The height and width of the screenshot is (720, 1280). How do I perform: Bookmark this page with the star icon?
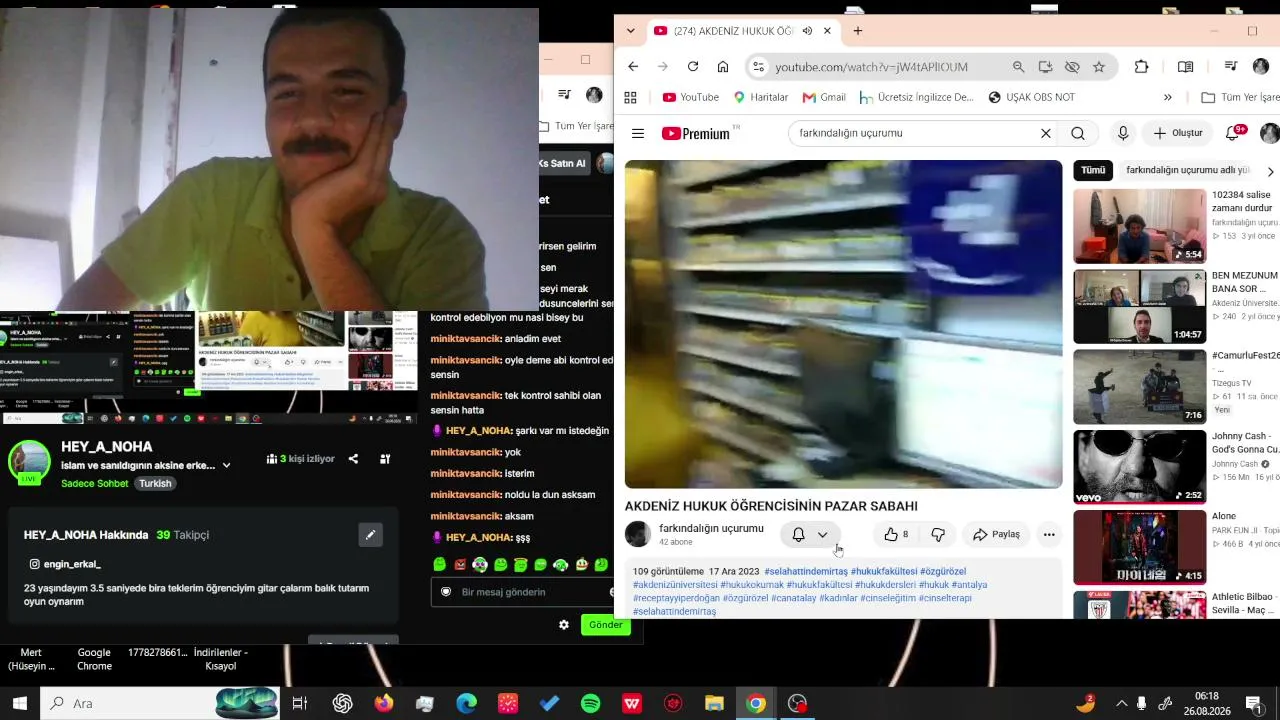(1099, 67)
